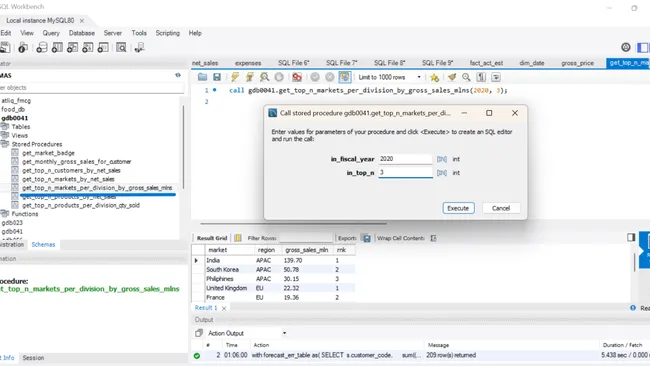Click the horizontal scrollbar under the SQL editor
Viewport: 650px width, 366px height.
293,223
